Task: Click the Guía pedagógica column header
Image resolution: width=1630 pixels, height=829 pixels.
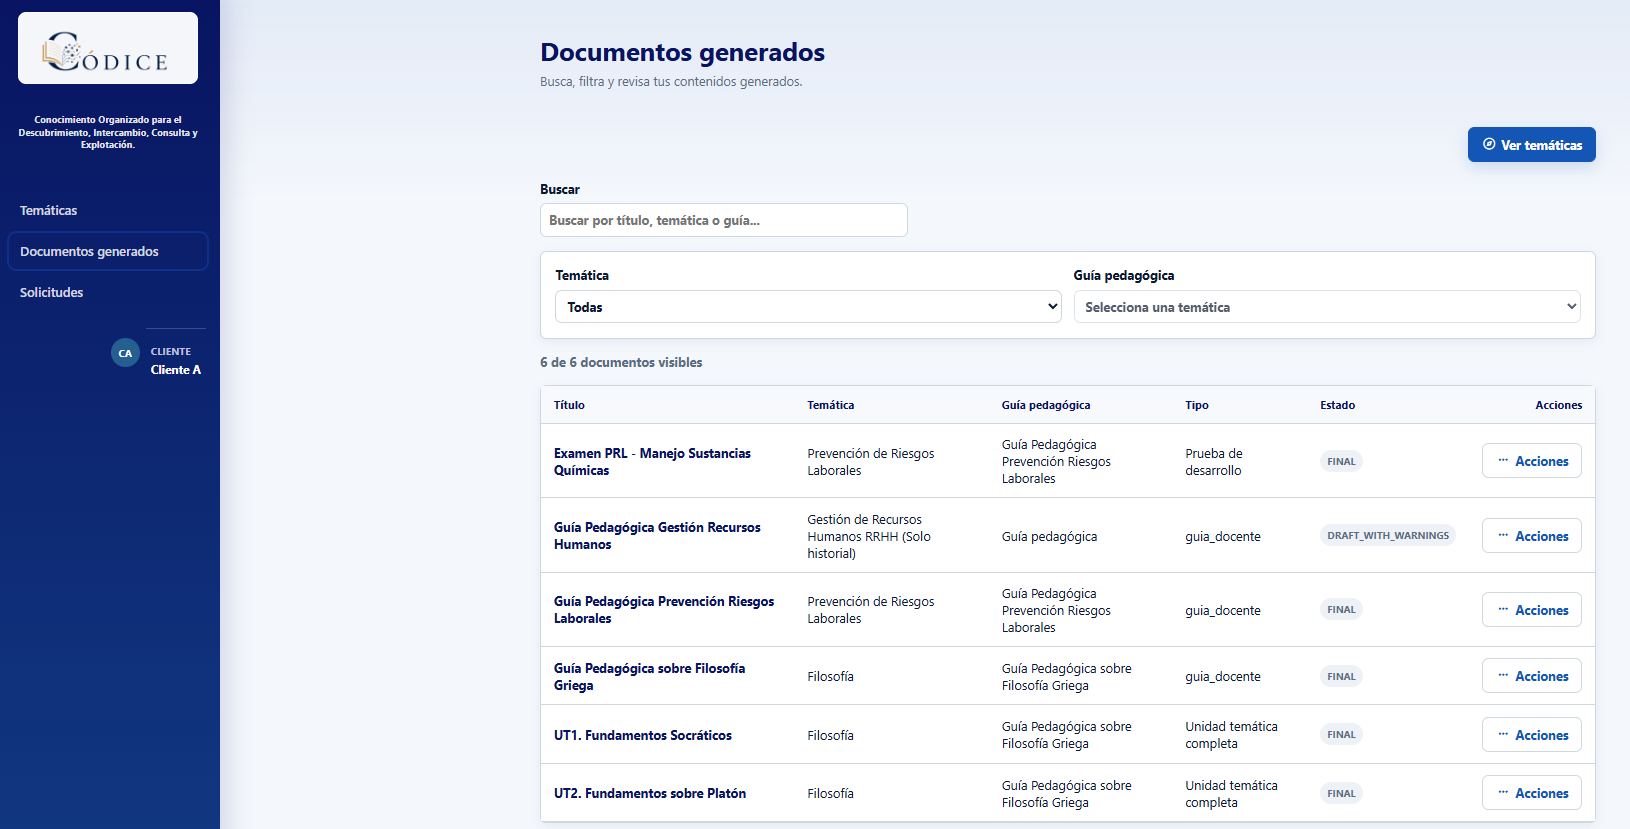Action: (x=1046, y=405)
